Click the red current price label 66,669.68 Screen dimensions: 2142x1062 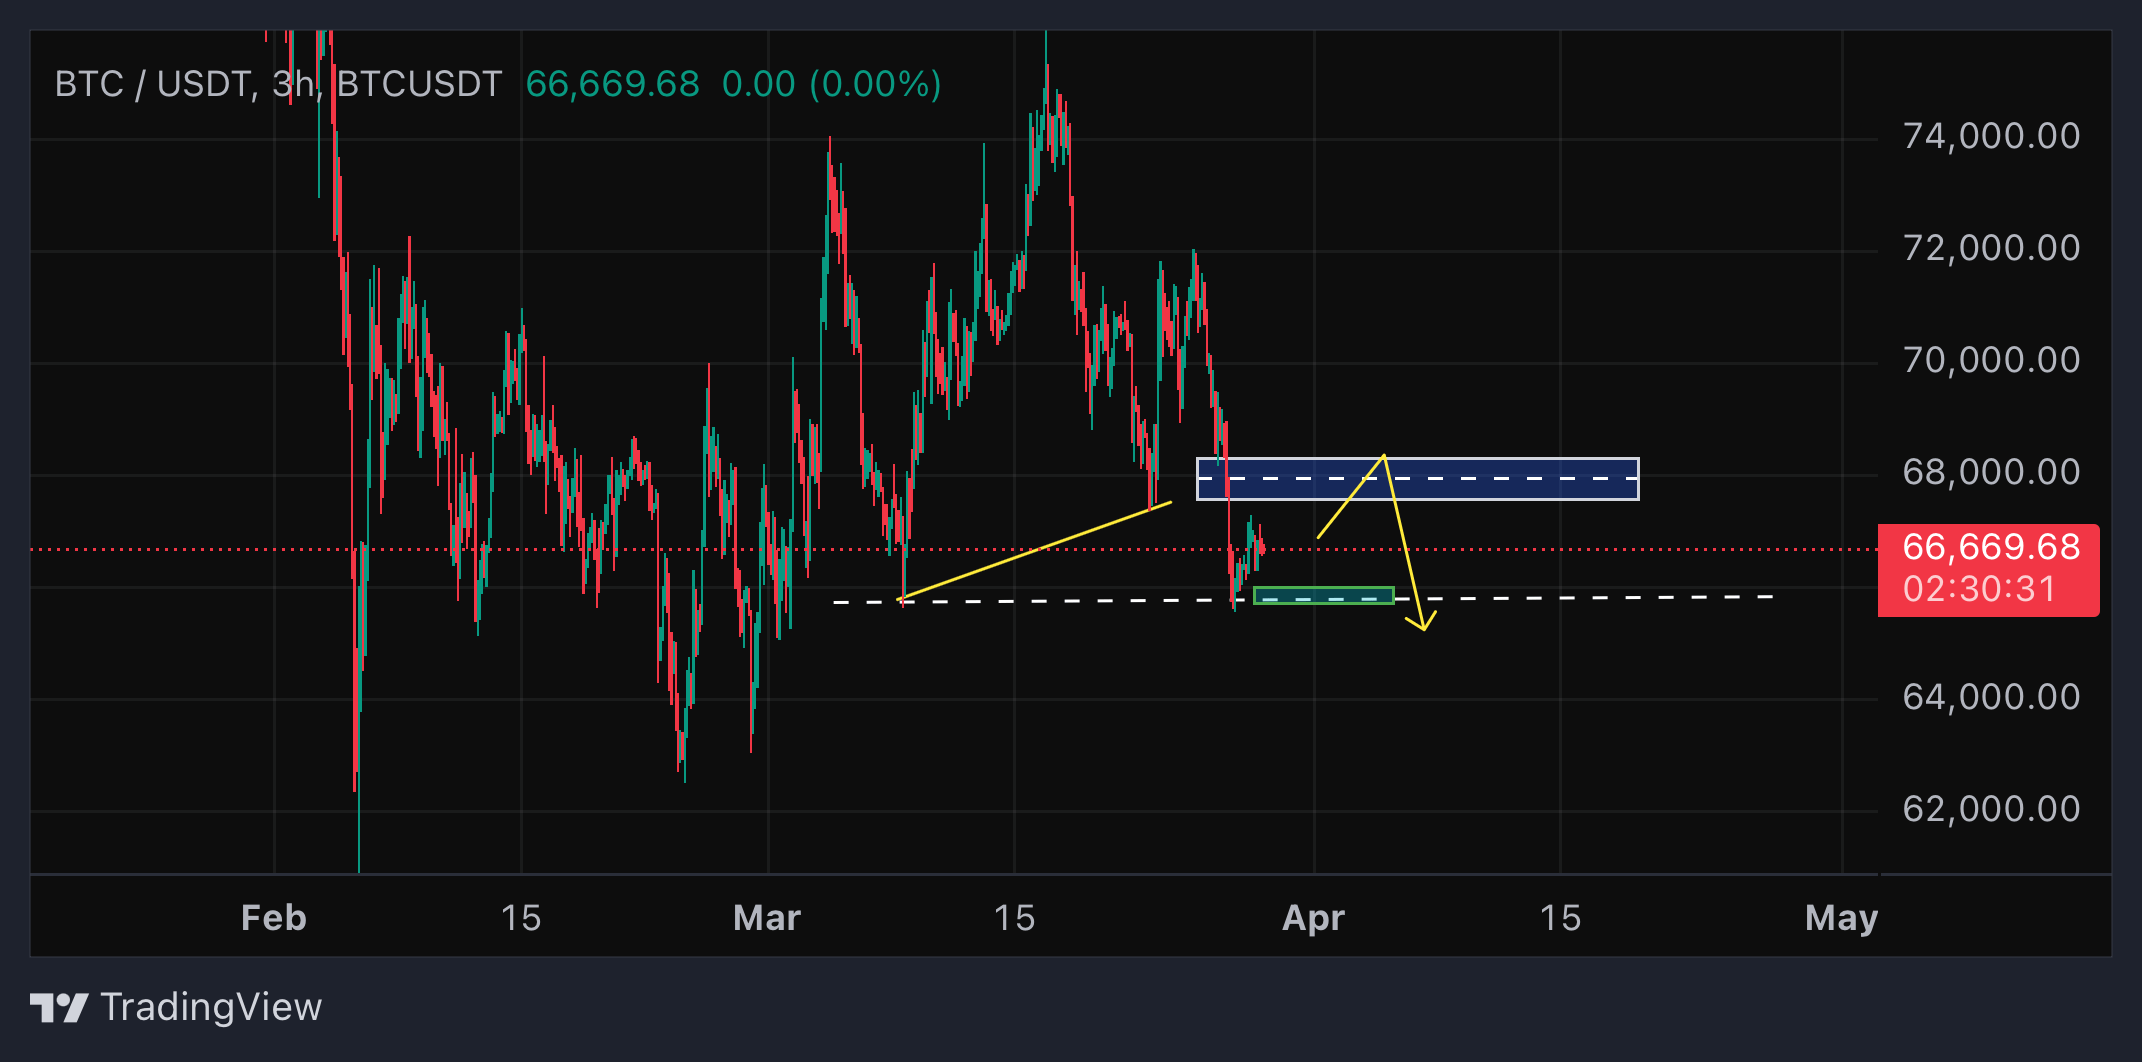tap(1990, 547)
